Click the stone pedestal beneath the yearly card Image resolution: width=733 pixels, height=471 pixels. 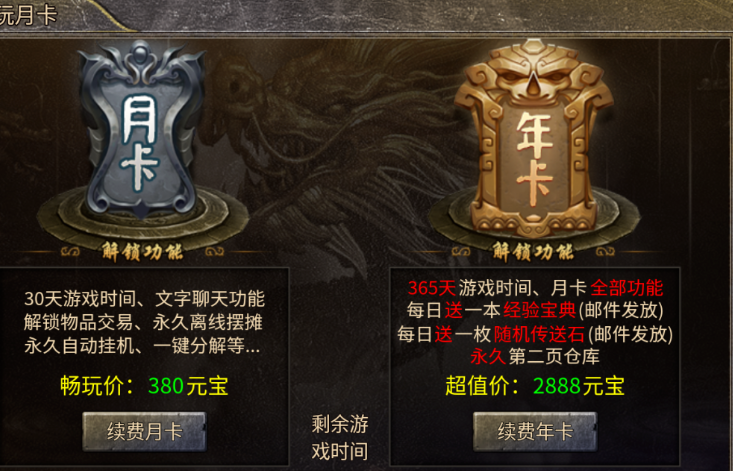pyautogui.click(x=534, y=220)
